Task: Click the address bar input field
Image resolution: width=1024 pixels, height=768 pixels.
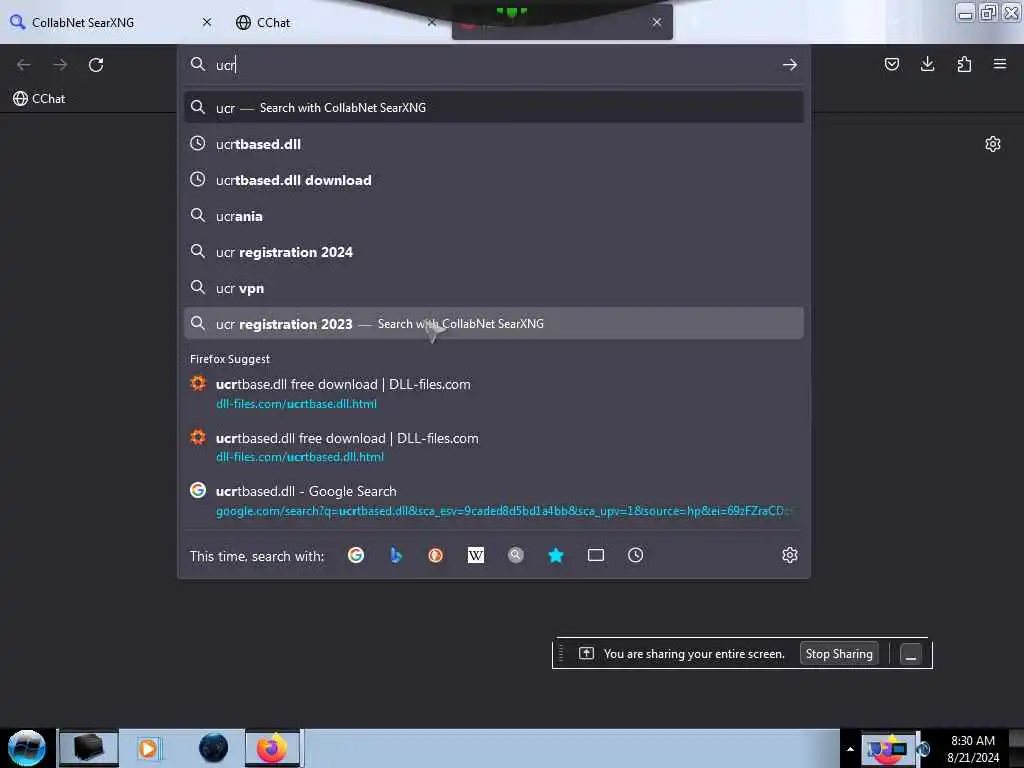Action: coord(494,65)
